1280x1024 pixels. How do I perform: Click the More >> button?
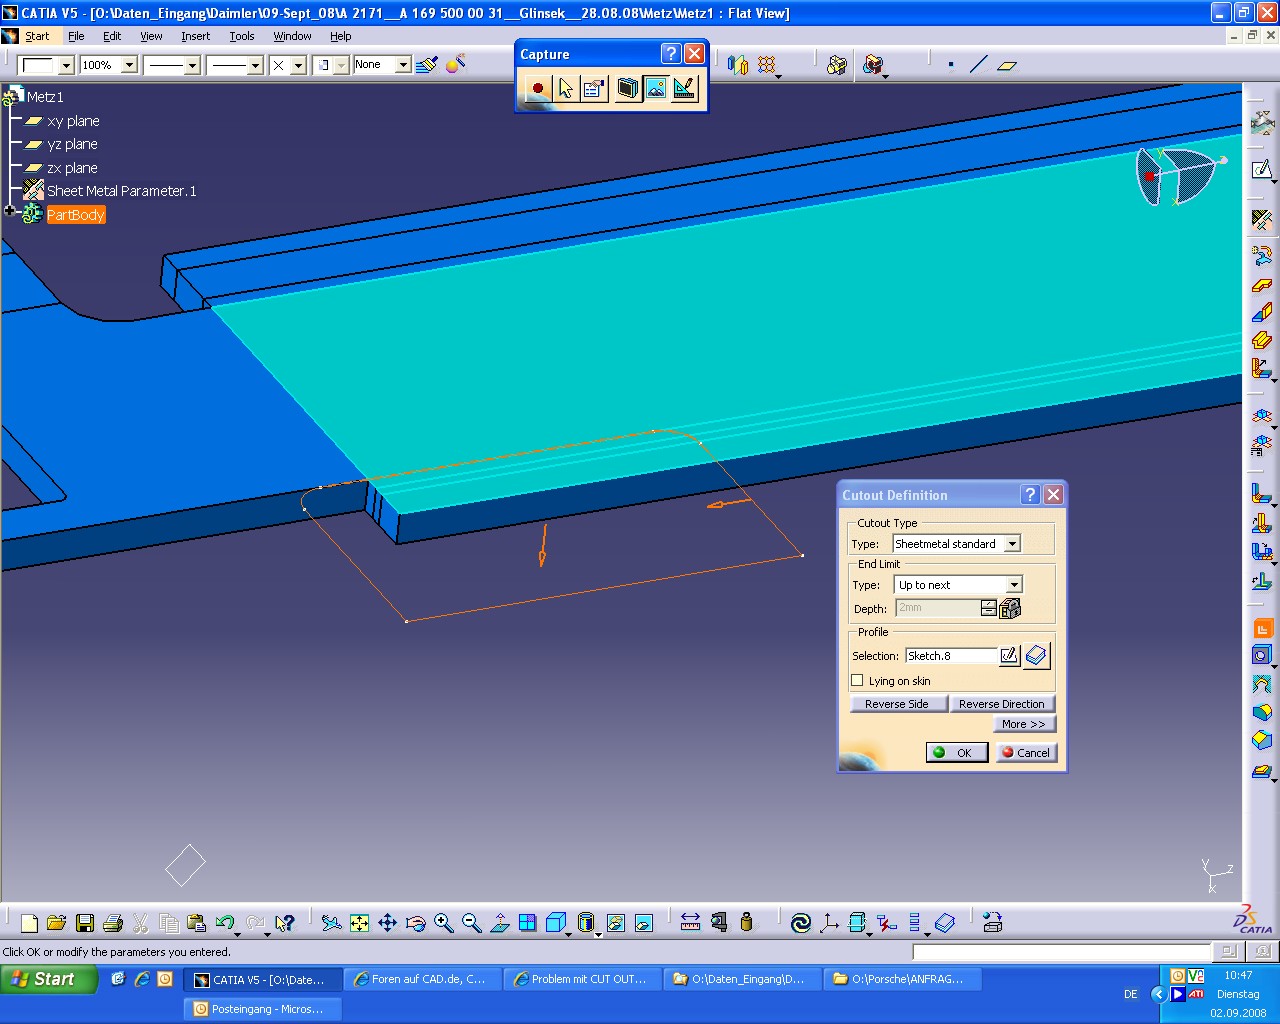tap(1024, 724)
